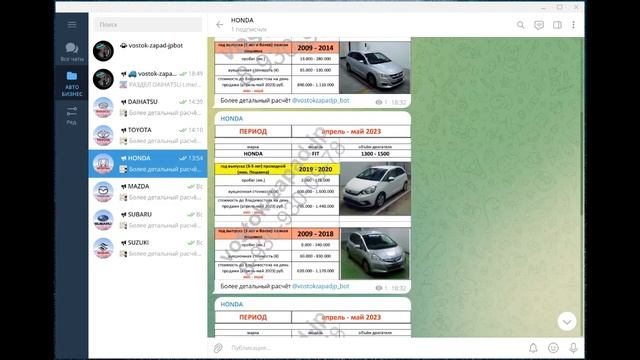Click the vostok-zapad-jpbot avatar
Screen dimensions: 640x360
tap(103, 51)
